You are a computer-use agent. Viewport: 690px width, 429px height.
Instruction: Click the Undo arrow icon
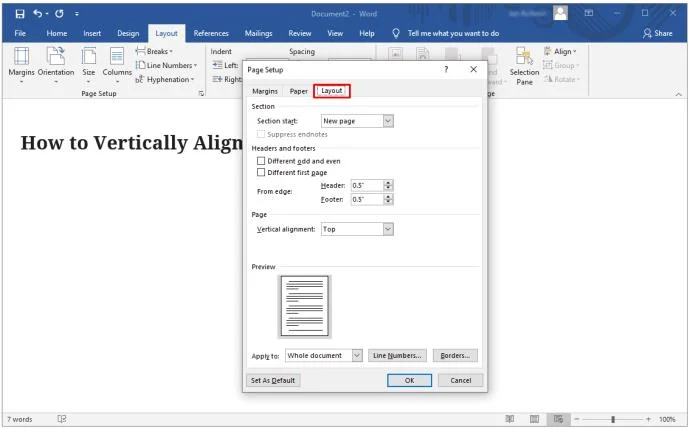click(38, 14)
